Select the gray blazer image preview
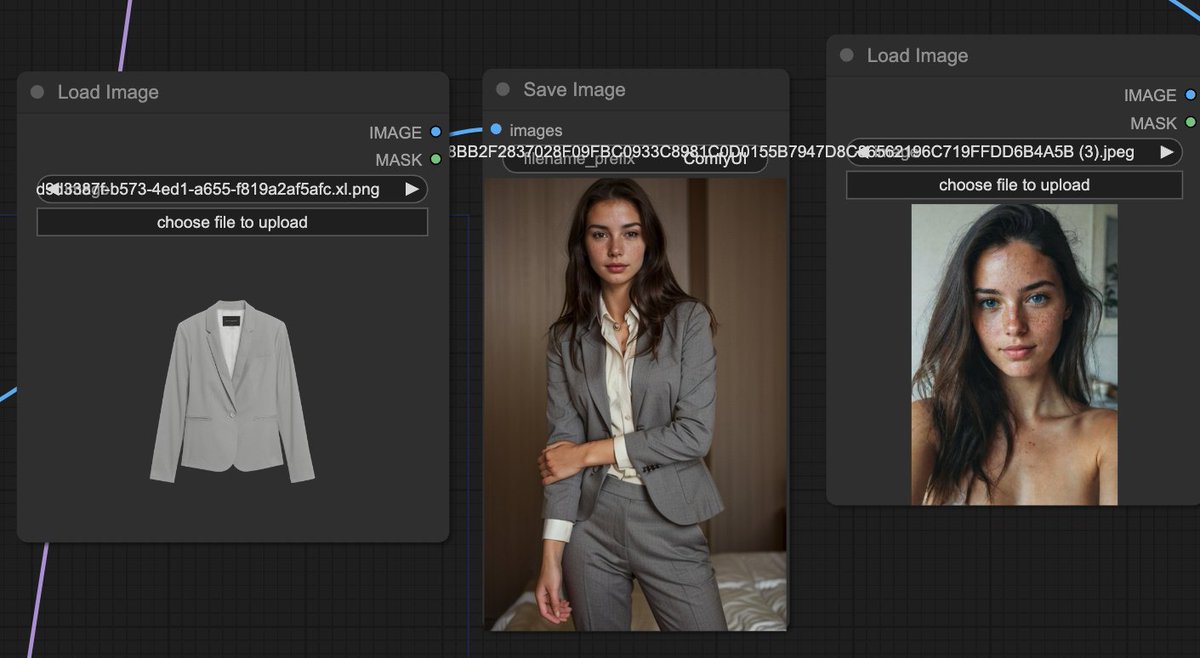The image size is (1200, 658). pyautogui.click(x=232, y=391)
